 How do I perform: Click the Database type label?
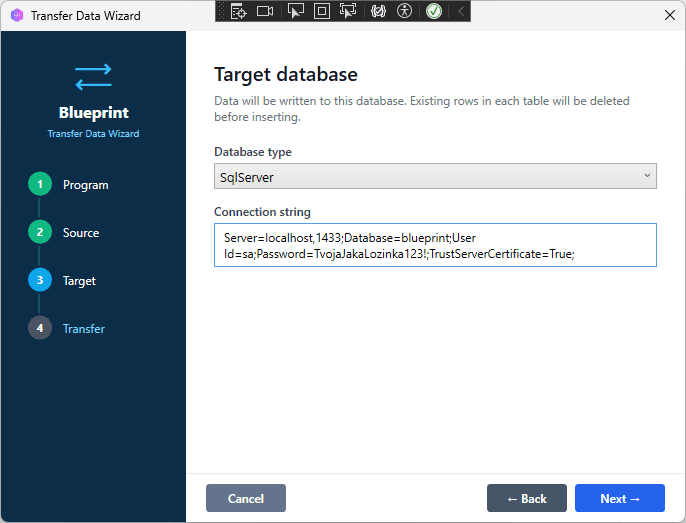coord(253,152)
